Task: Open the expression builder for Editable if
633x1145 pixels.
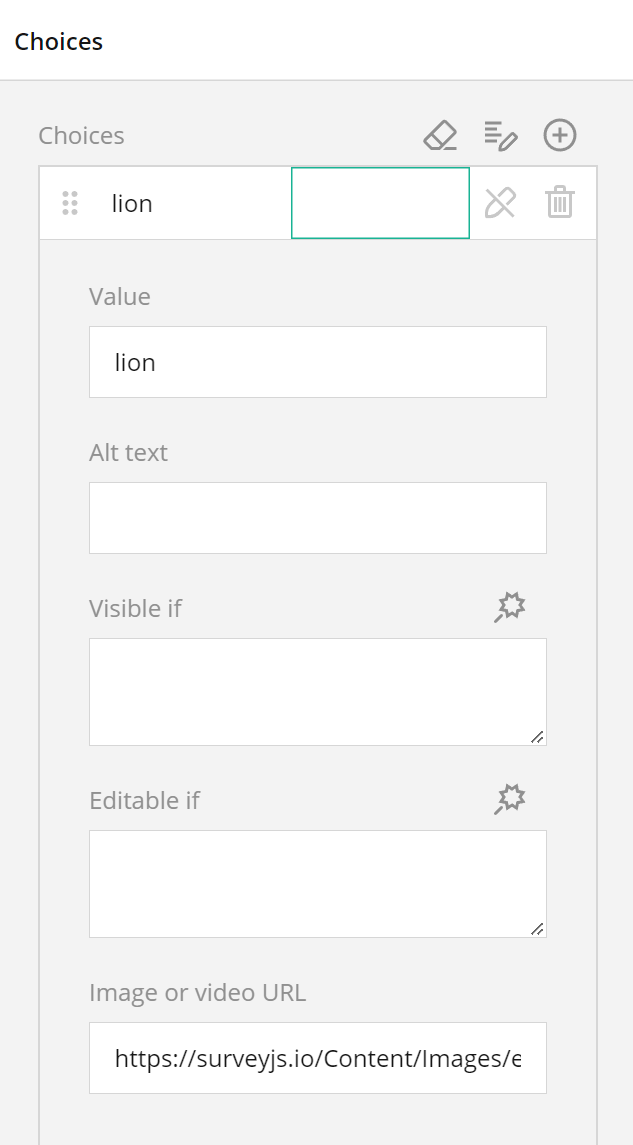Action: (x=510, y=799)
